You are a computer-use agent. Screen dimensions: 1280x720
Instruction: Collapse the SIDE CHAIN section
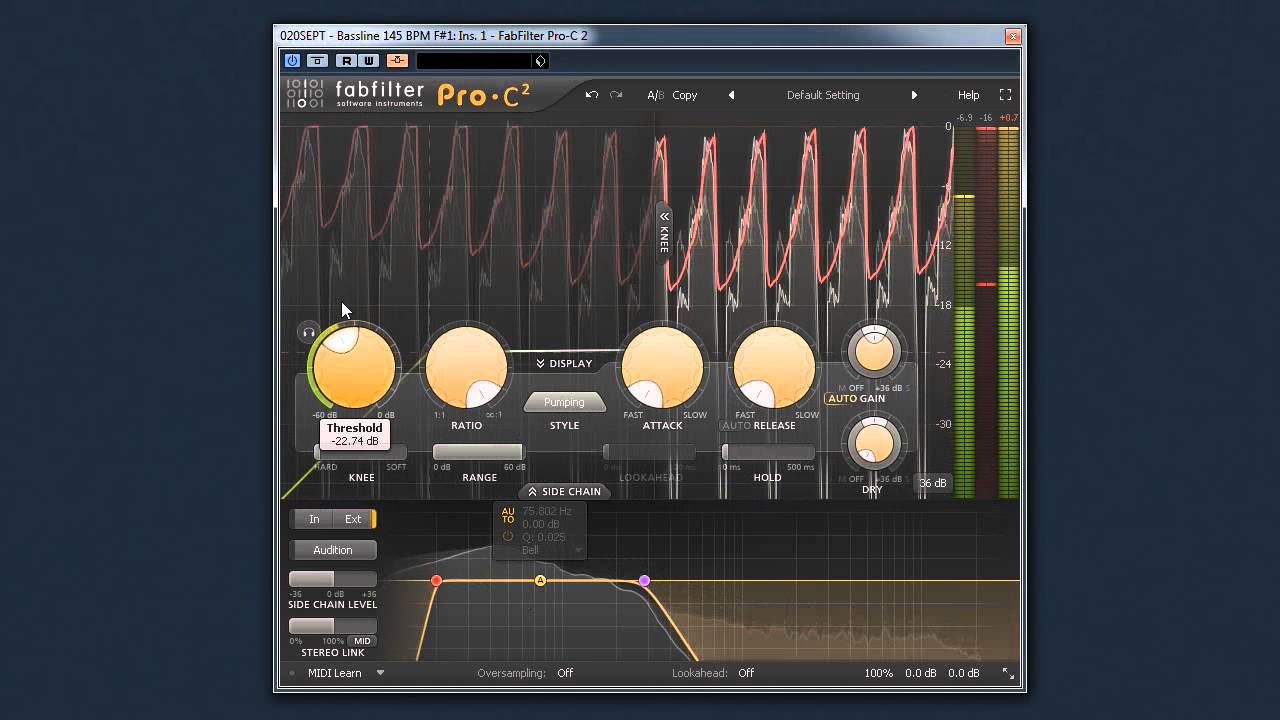[564, 491]
